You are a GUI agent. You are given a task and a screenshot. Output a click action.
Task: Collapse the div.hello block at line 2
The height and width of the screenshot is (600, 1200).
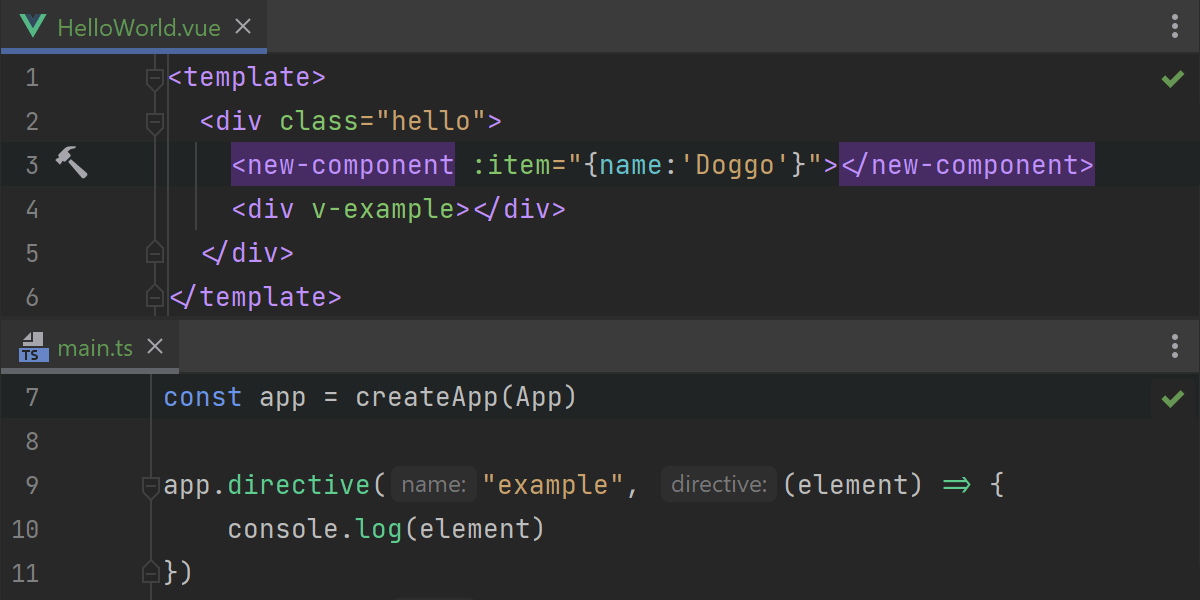click(154, 122)
